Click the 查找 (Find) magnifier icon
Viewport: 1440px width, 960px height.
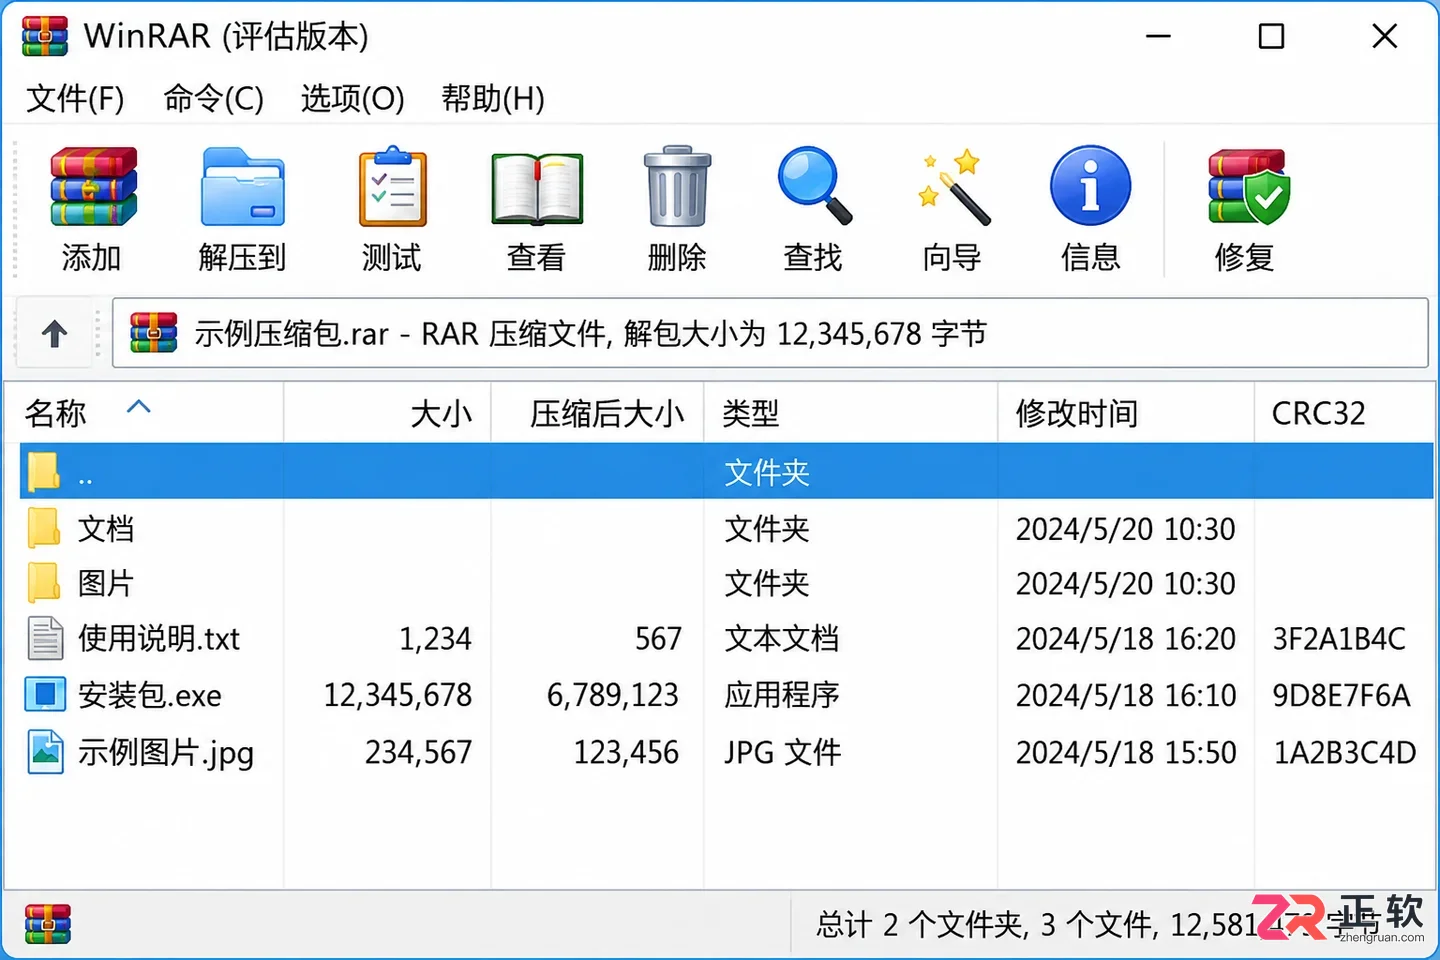pyautogui.click(x=814, y=186)
